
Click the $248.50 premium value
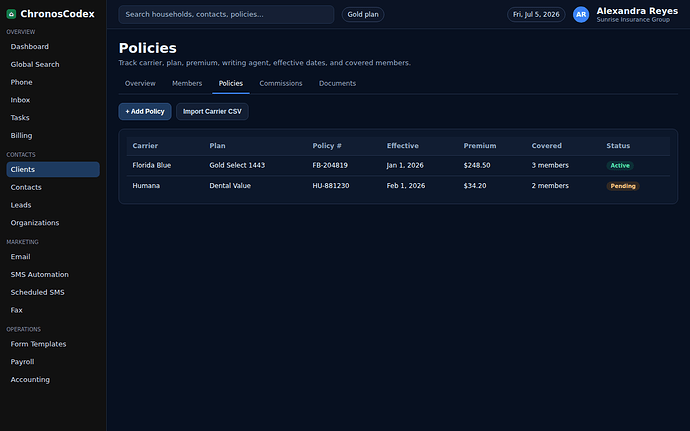[x=477, y=166]
